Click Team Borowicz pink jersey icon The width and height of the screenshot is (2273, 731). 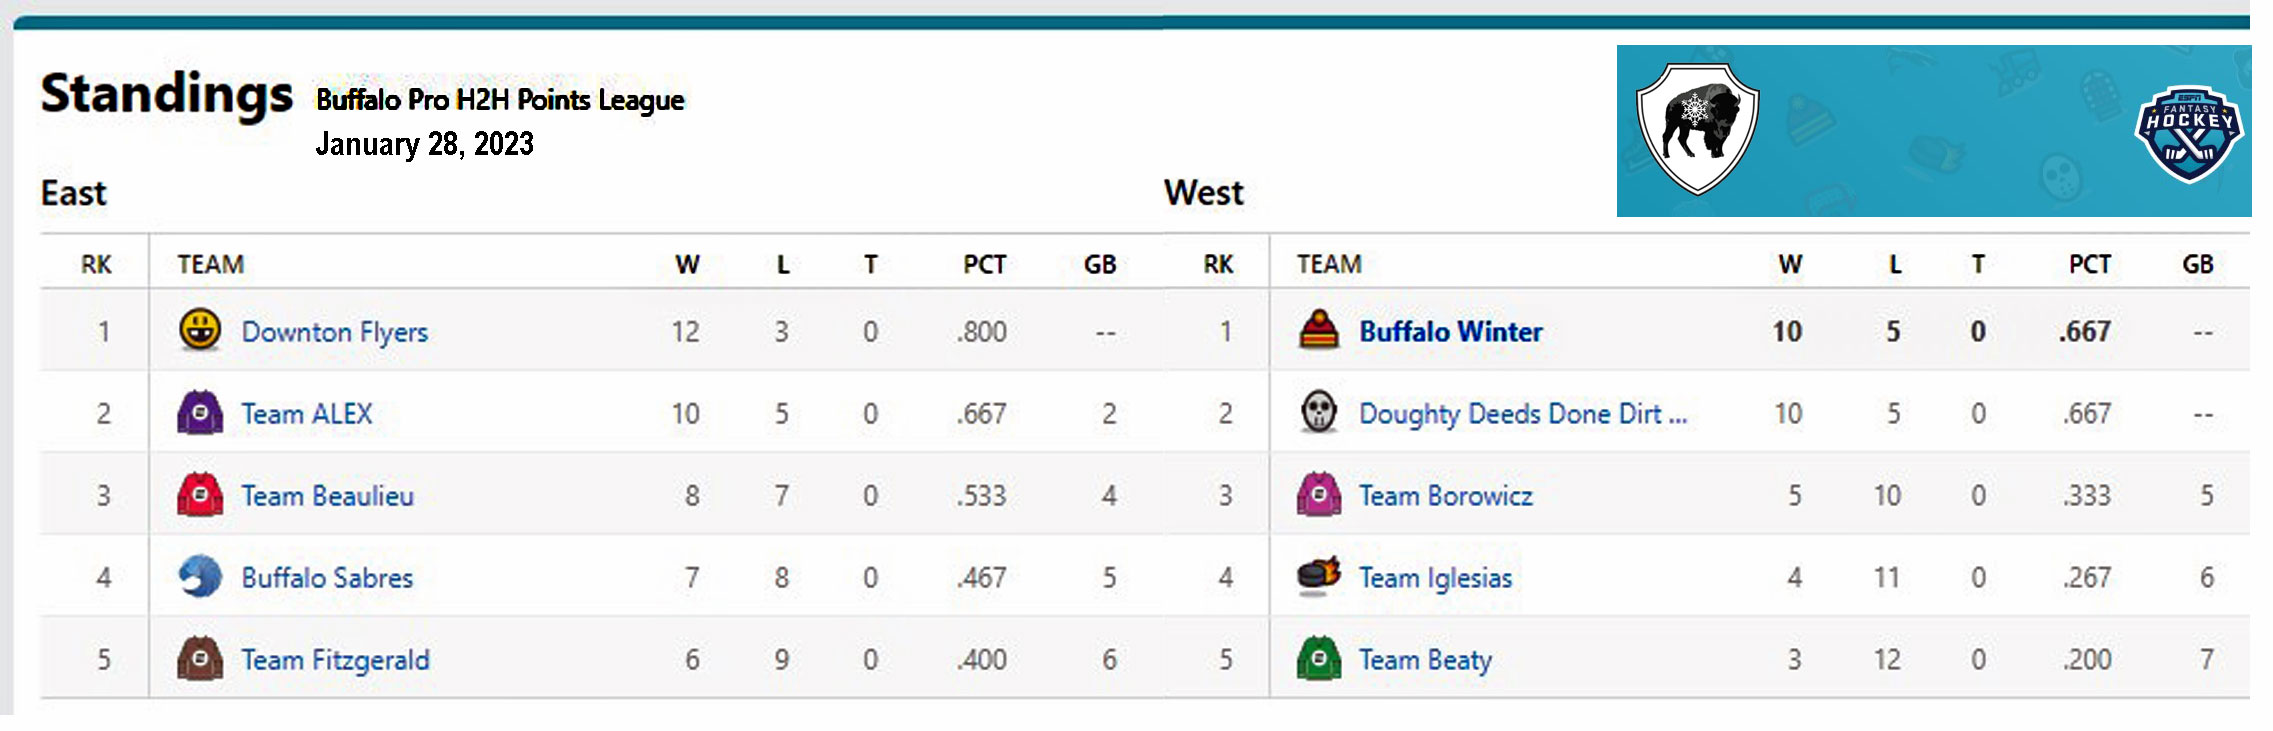[x=1318, y=494]
